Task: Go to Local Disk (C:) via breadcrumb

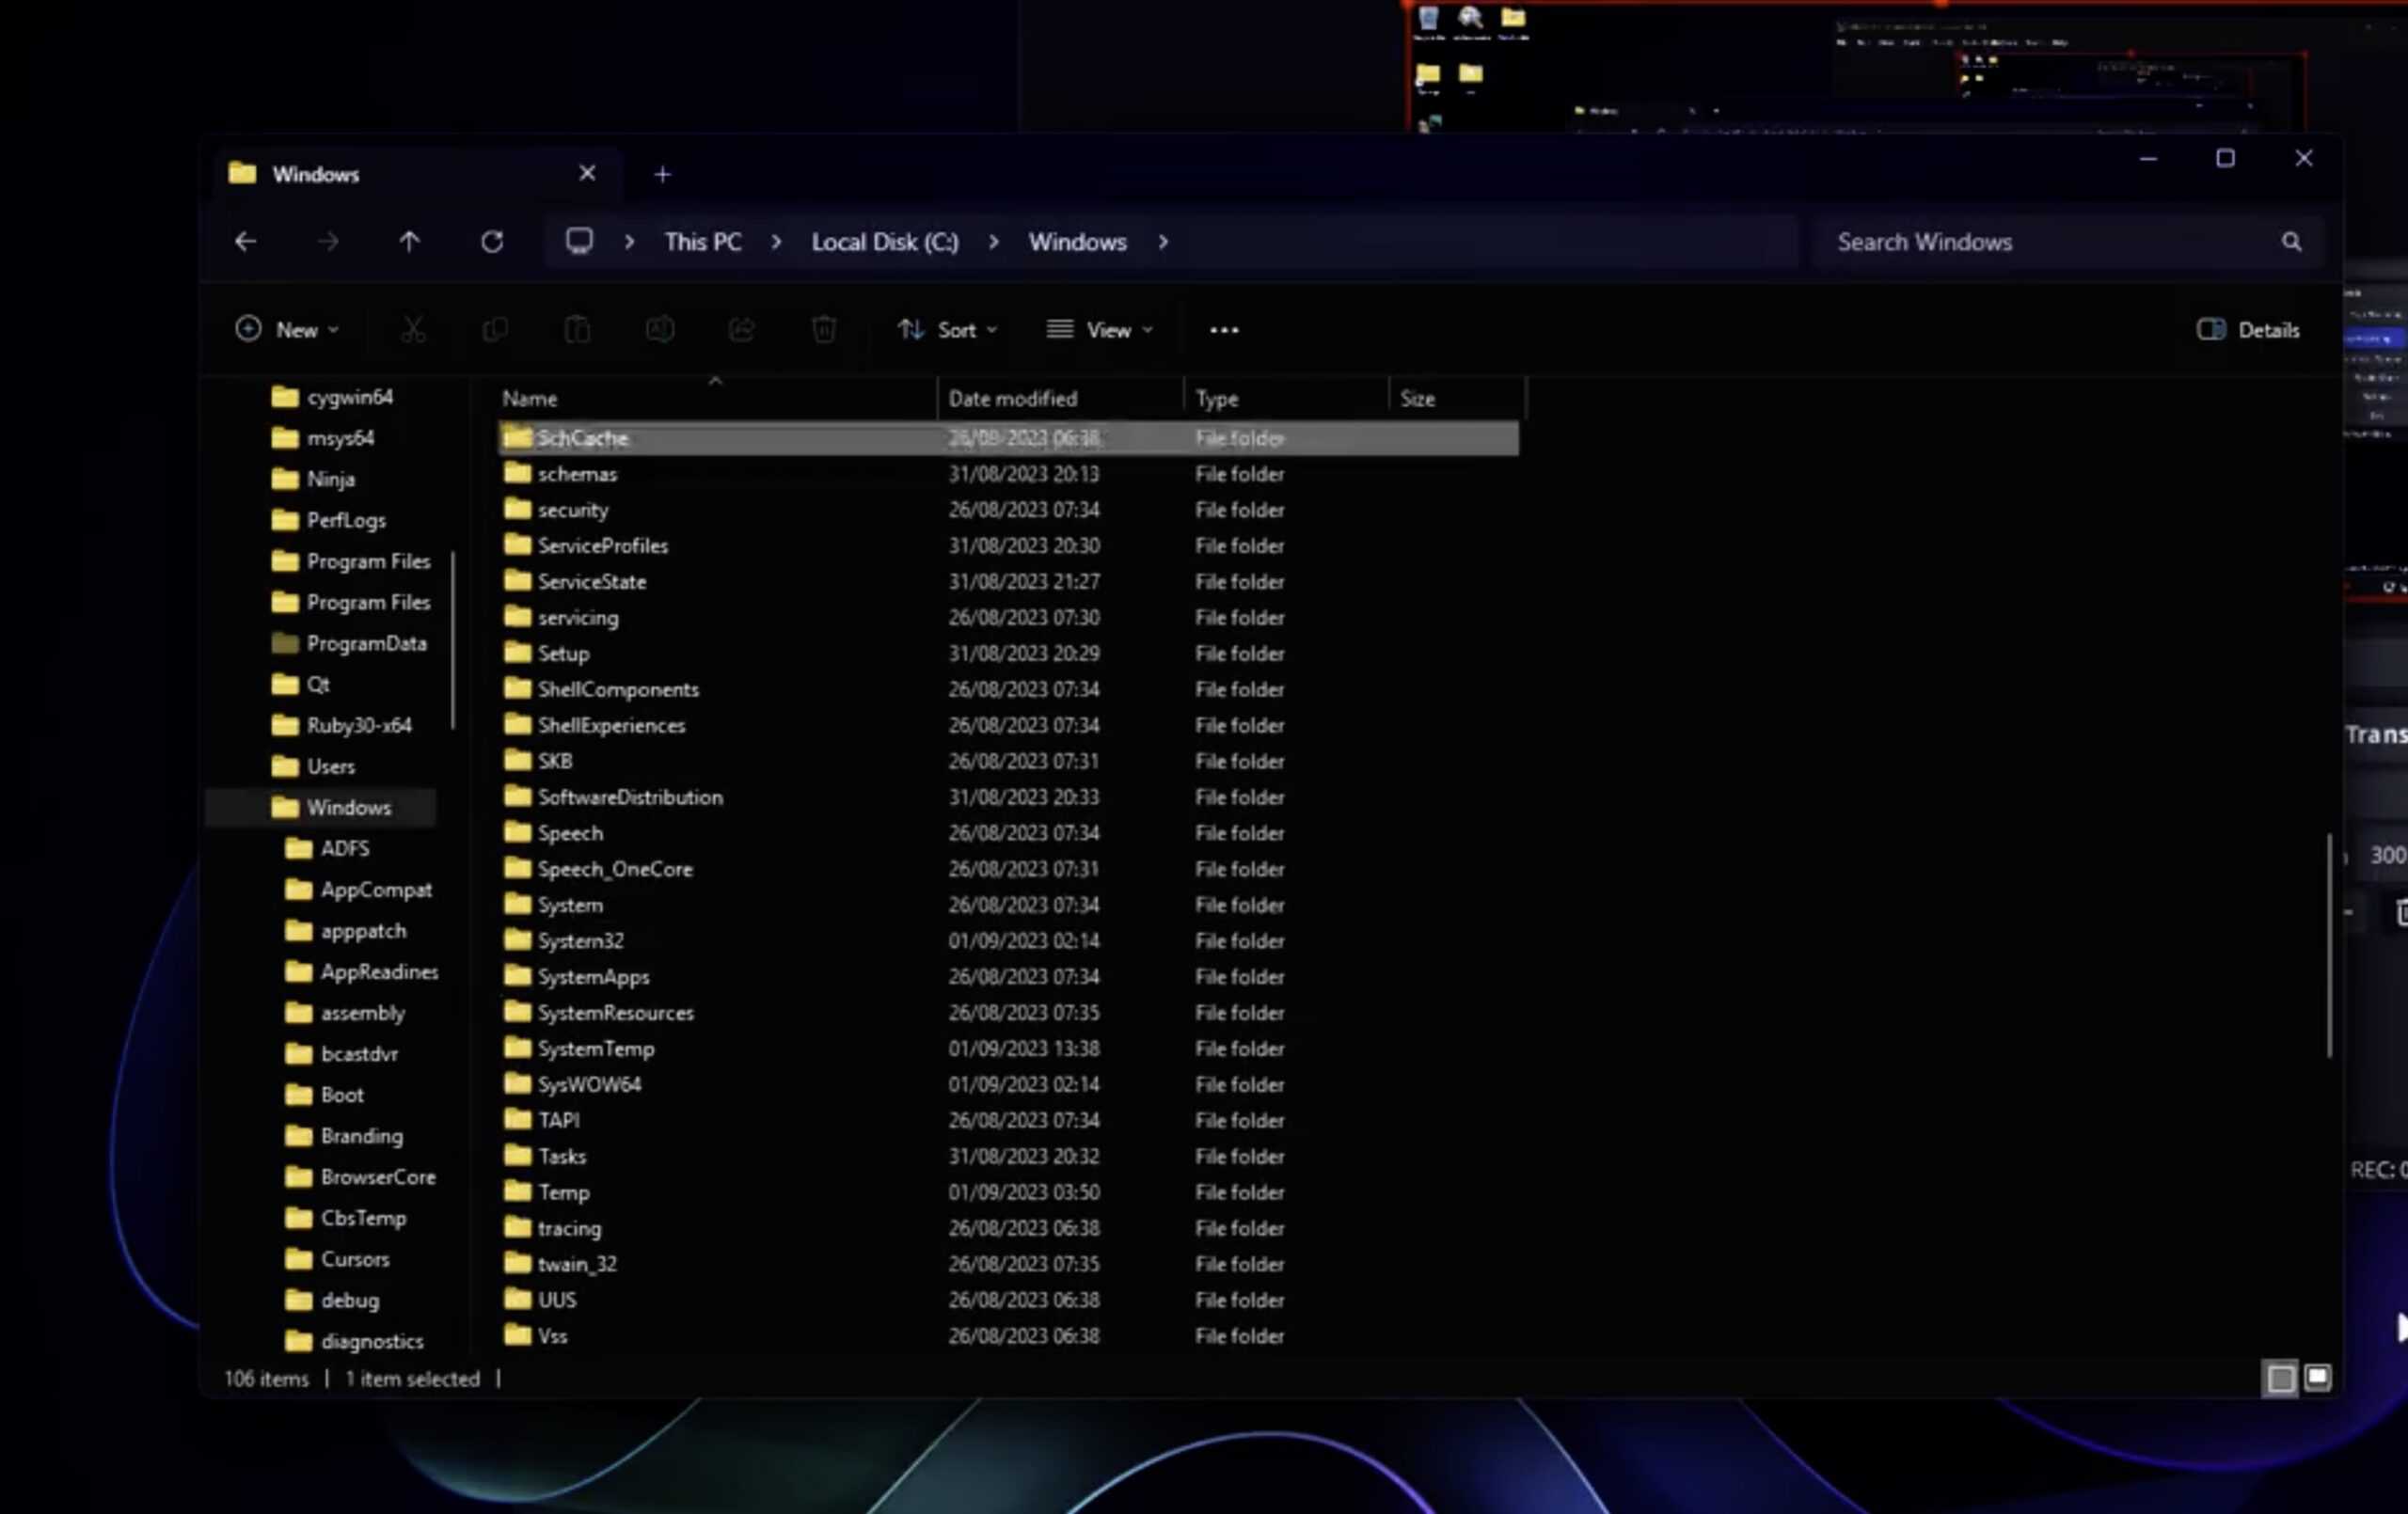Action: pyautogui.click(x=884, y=241)
